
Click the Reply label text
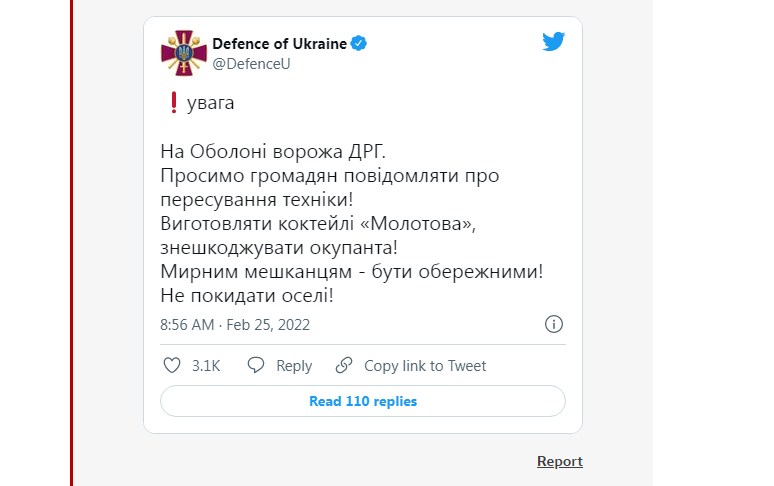click(x=294, y=366)
